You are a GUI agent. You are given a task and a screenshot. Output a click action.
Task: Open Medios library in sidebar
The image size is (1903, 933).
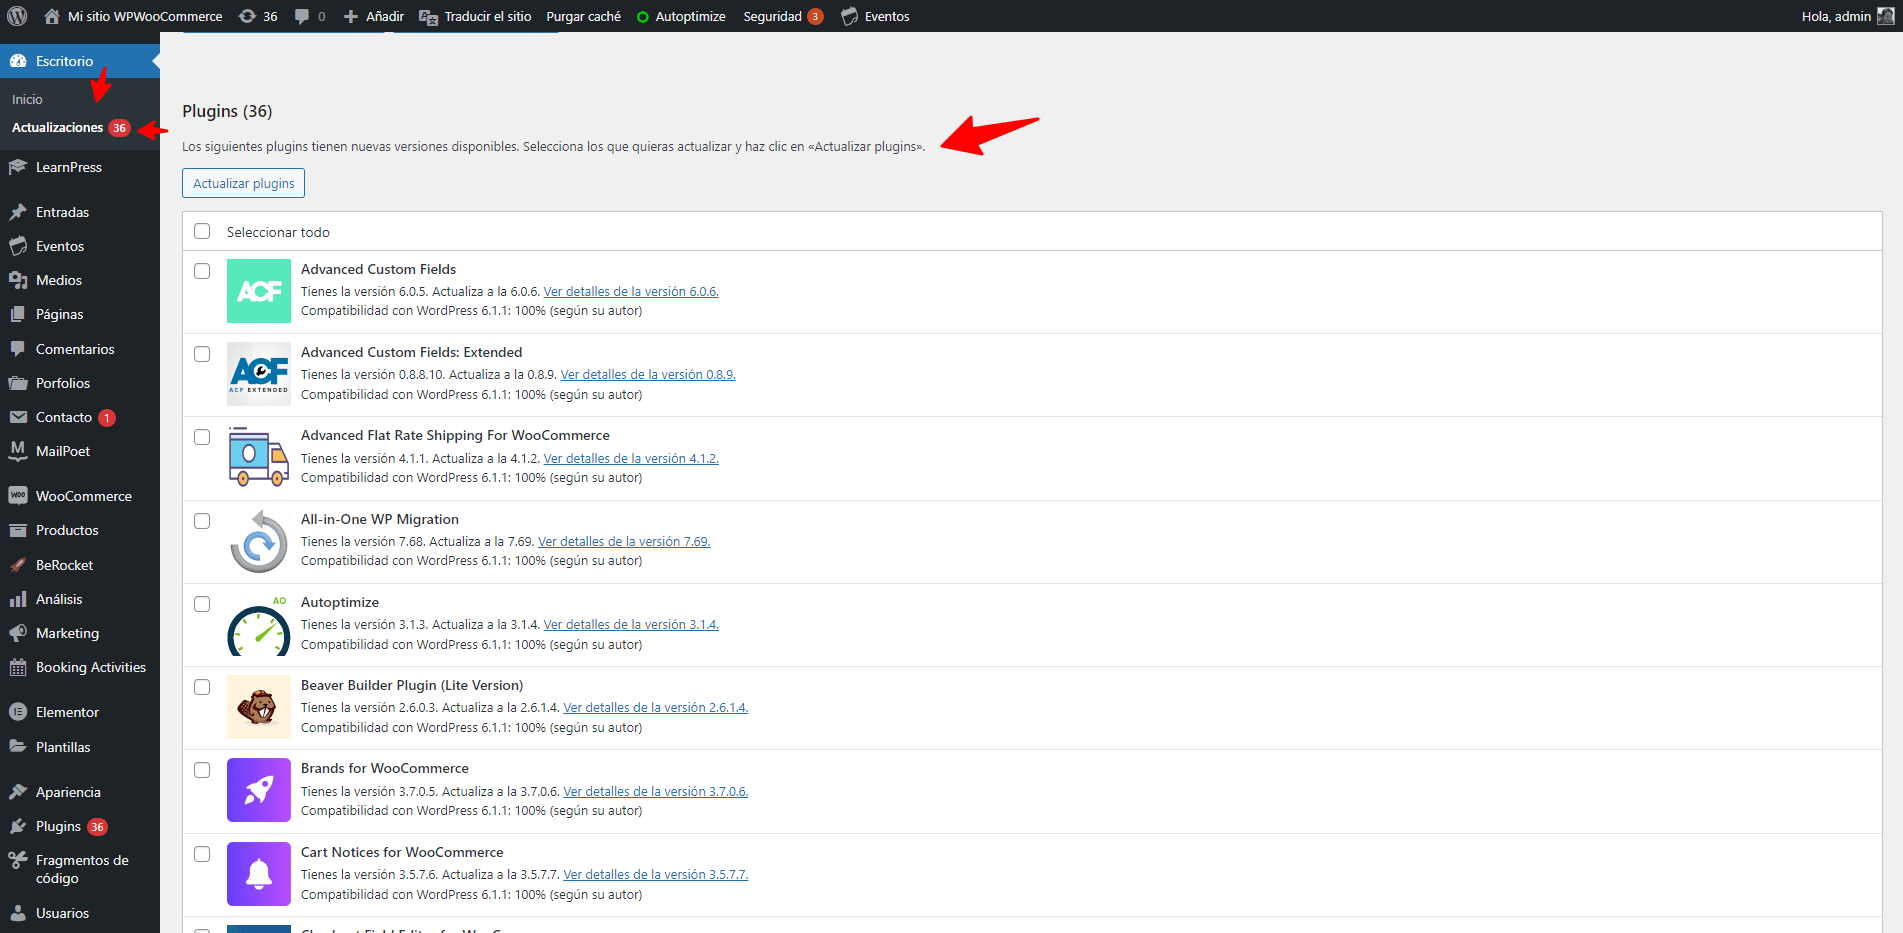point(80,280)
